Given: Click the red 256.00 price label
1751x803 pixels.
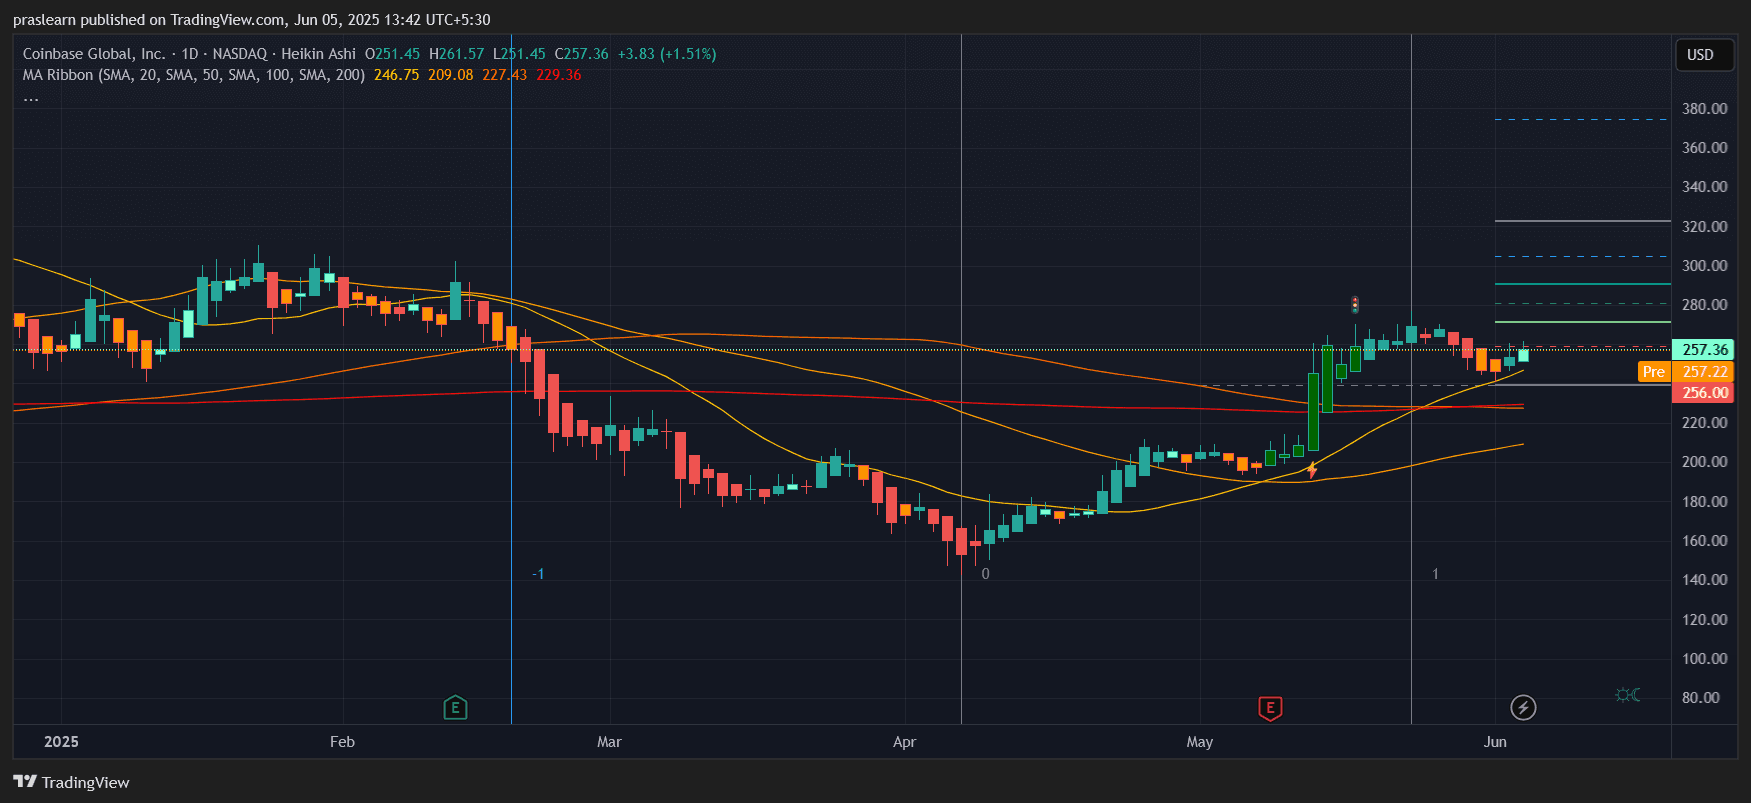Looking at the screenshot, I should [1703, 393].
